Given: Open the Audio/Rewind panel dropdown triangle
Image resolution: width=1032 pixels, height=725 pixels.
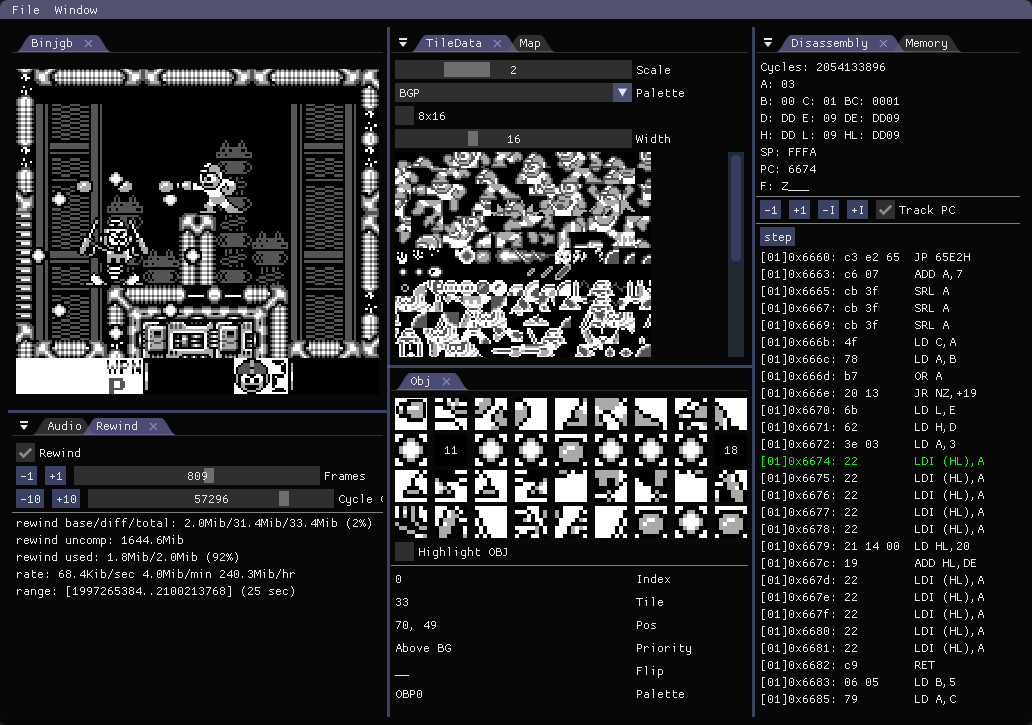Looking at the screenshot, I should point(24,426).
